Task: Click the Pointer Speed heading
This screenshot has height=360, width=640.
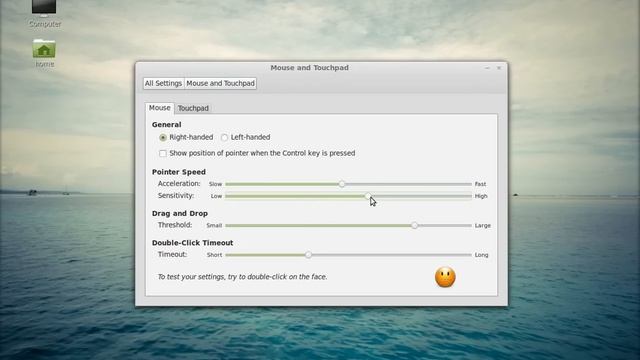Action: (x=179, y=172)
